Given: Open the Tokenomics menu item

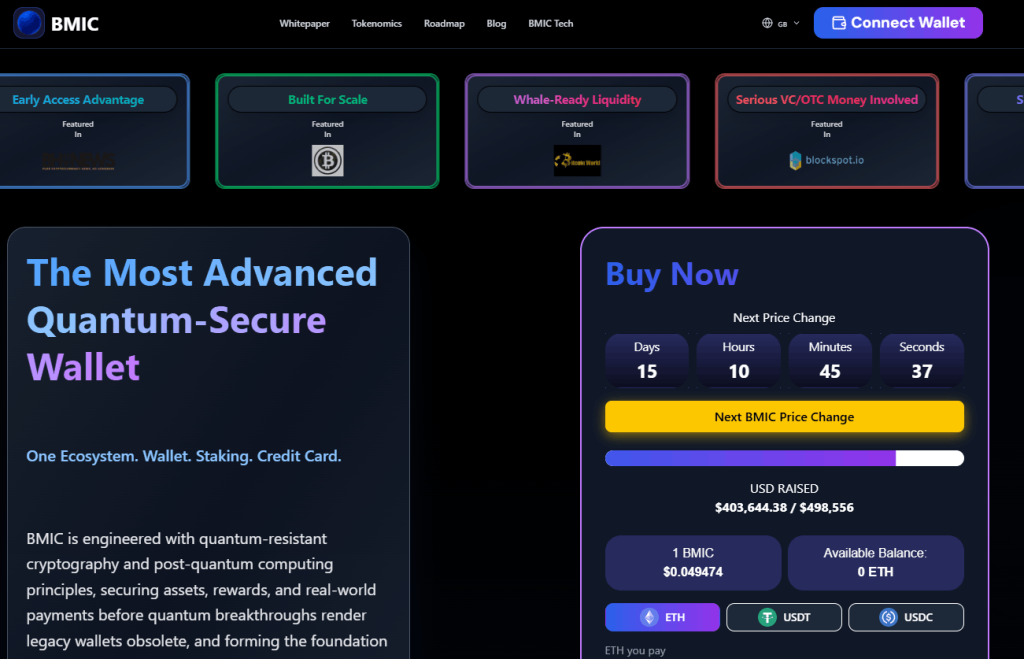Looking at the screenshot, I should tap(376, 23).
